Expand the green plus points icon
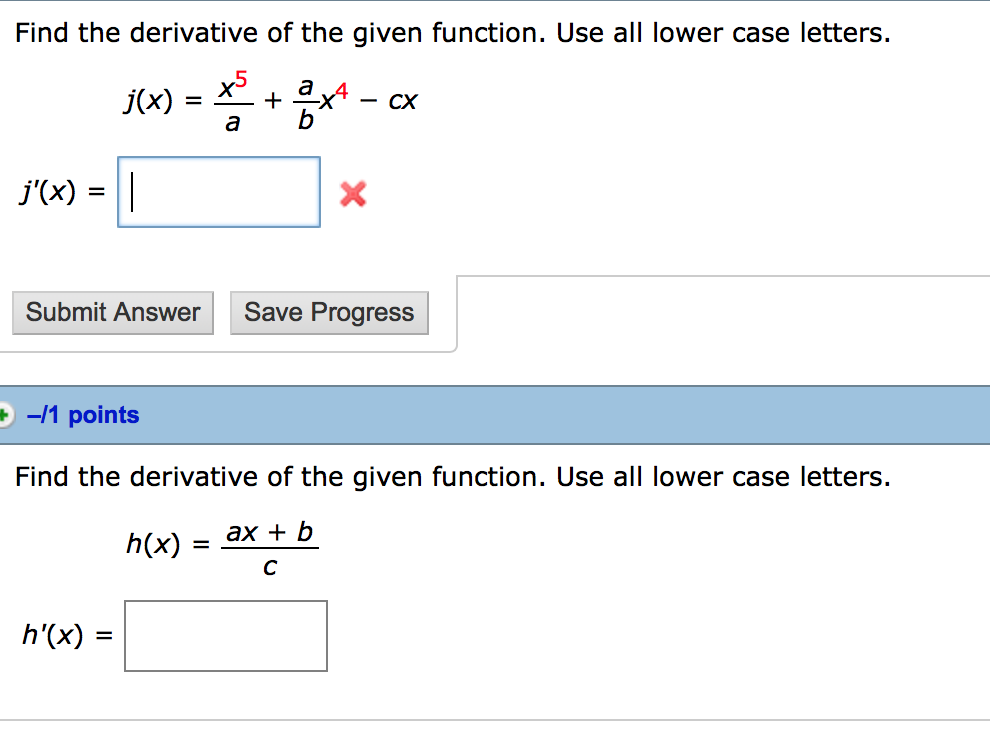This screenshot has width=990, height=736. tap(4, 414)
